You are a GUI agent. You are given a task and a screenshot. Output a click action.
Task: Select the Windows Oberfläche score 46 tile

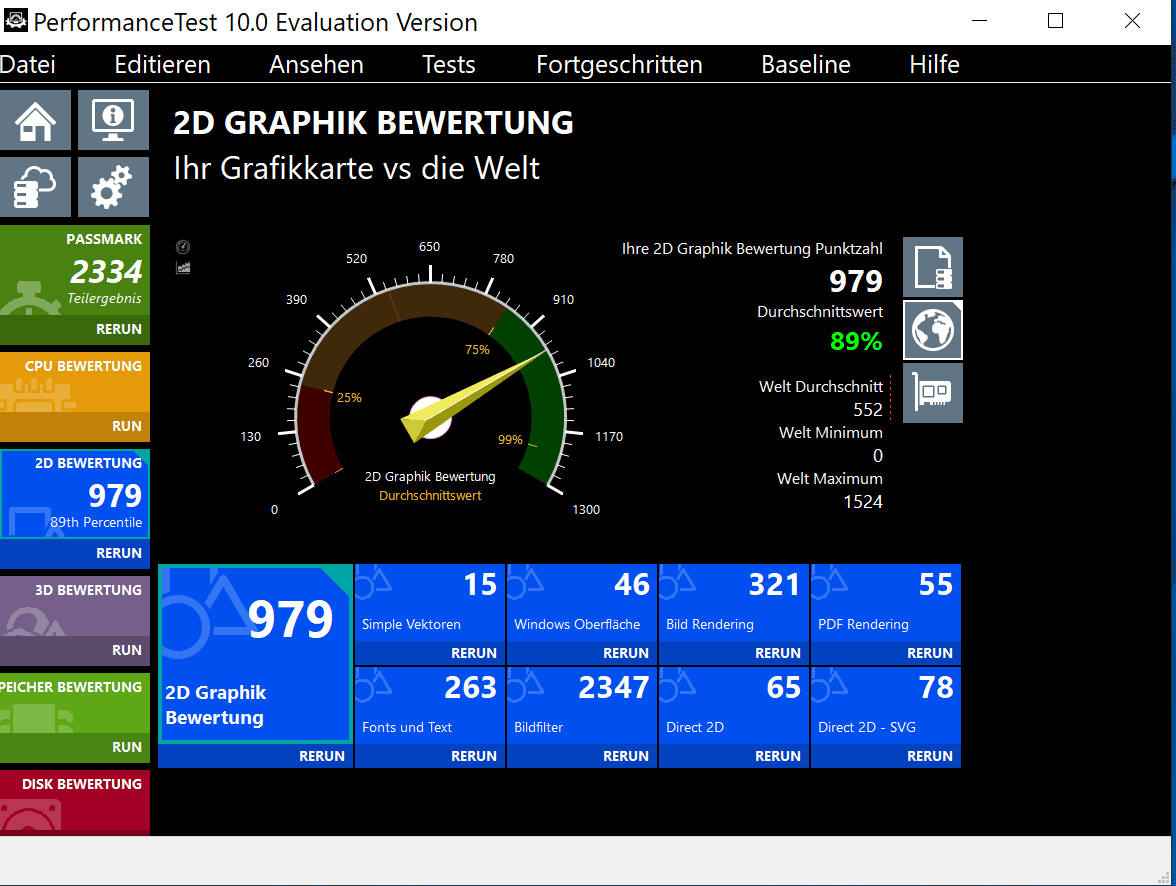point(582,602)
